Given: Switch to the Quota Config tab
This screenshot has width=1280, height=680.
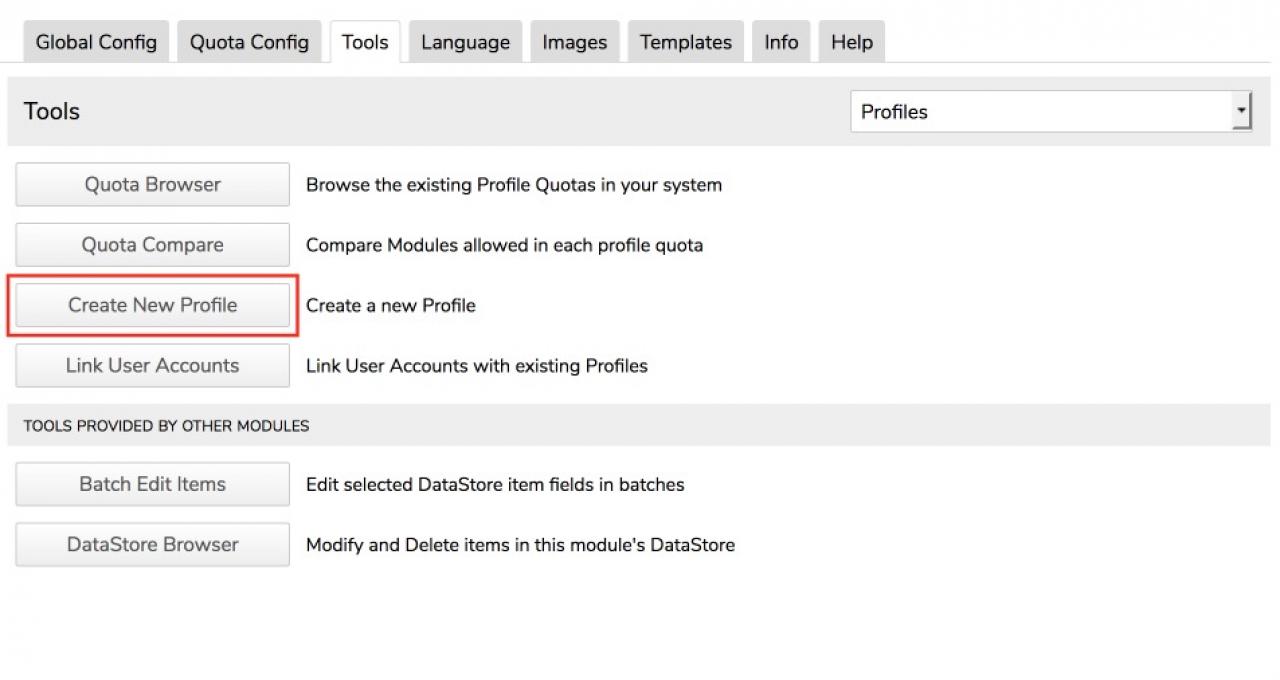Looking at the screenshot, I should (249, 42).
